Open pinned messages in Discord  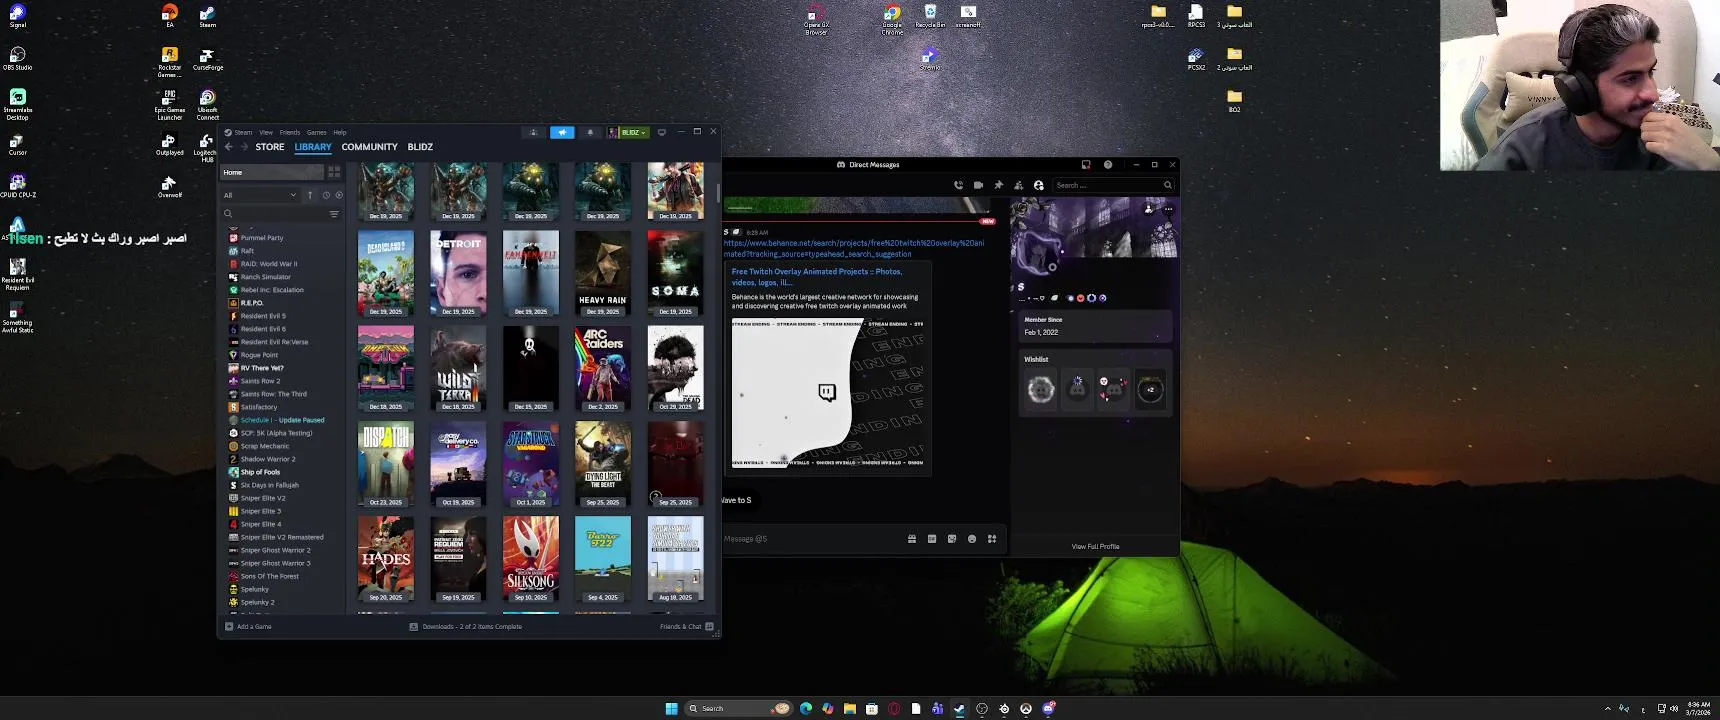(x=998, y=185)
